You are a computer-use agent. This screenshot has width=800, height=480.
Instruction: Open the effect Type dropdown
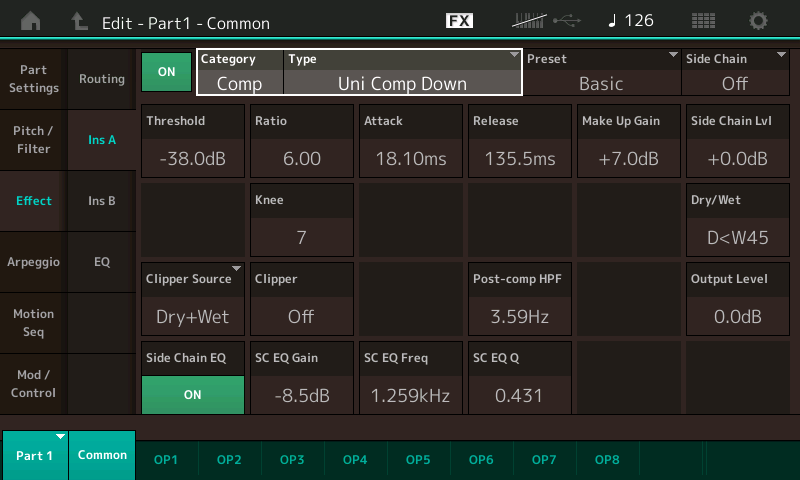click(x=402, y=72)
